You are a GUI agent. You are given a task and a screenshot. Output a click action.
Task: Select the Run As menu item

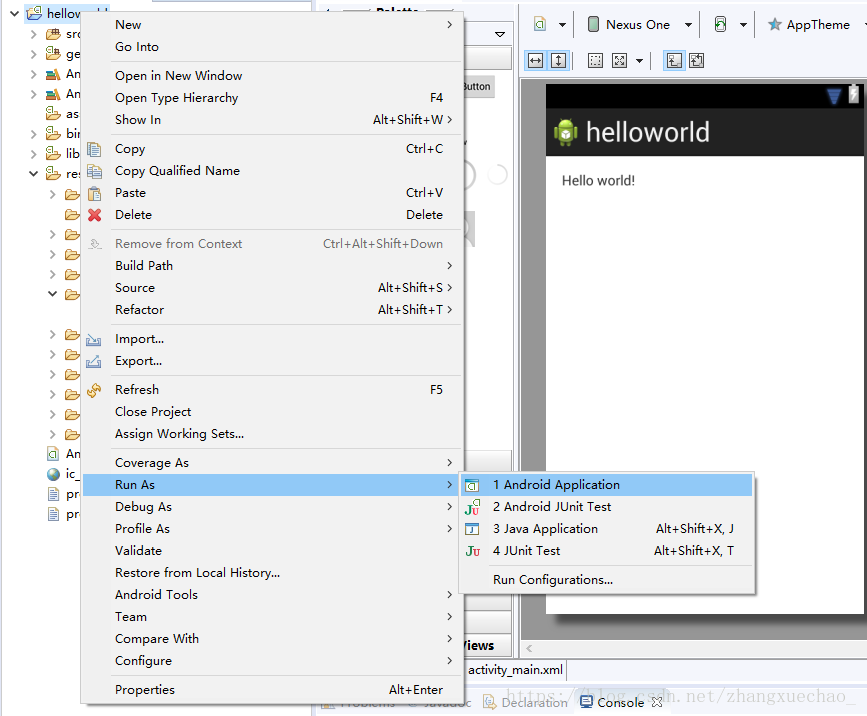click(271, 485)
